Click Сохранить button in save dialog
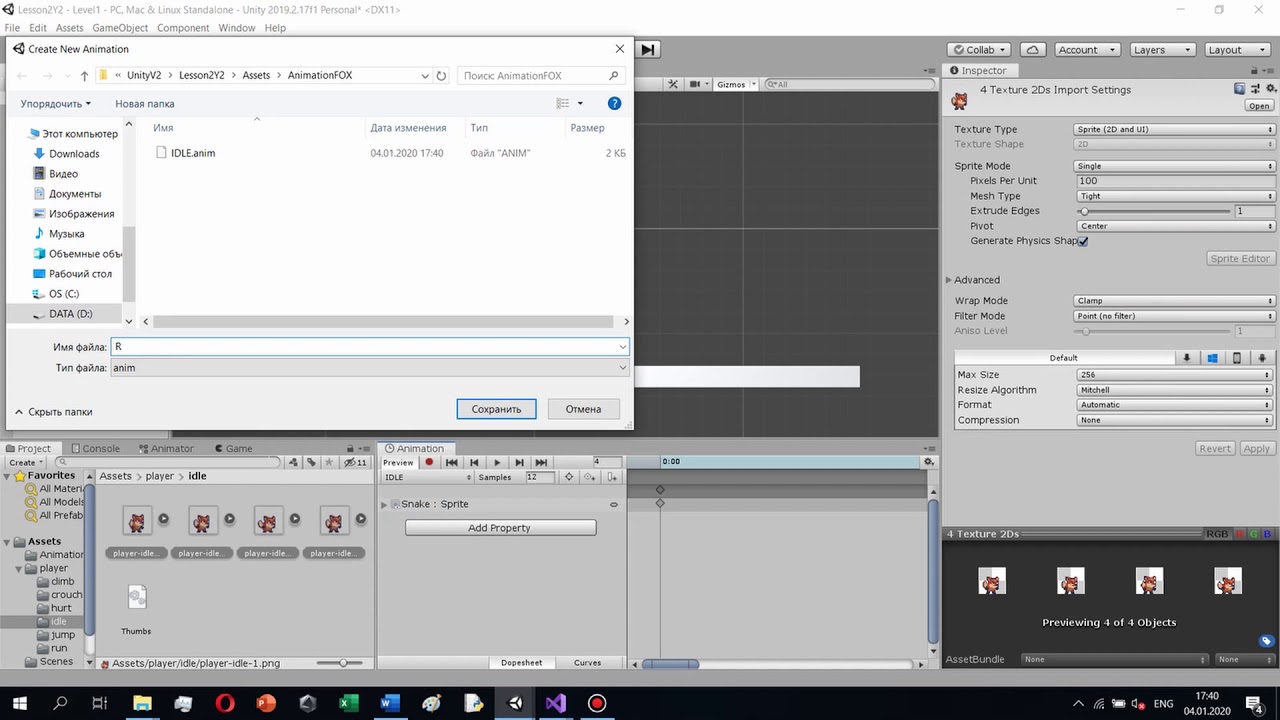The height and width of the screenshot is (720, 1280). [x=496, y=409]
